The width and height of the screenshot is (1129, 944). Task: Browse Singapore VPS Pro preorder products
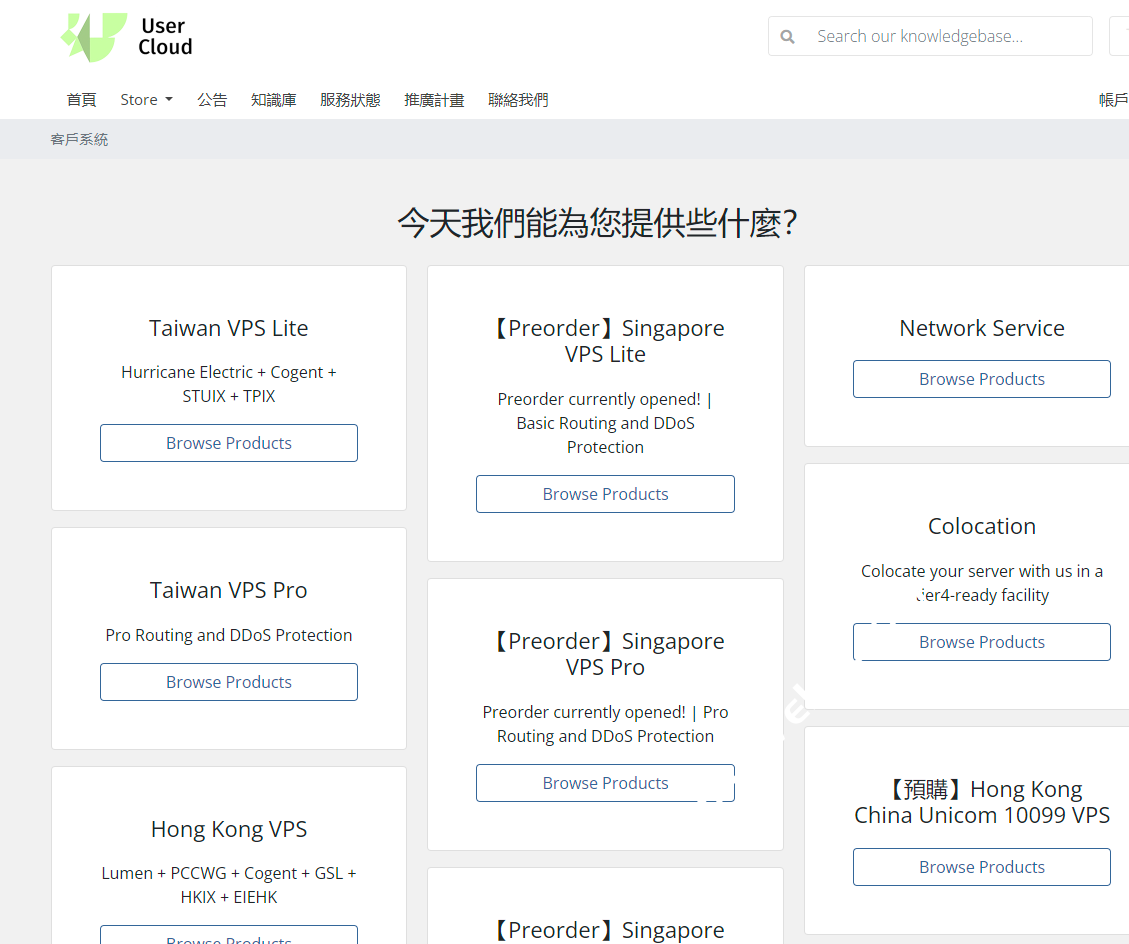click(x=605, y=783)
